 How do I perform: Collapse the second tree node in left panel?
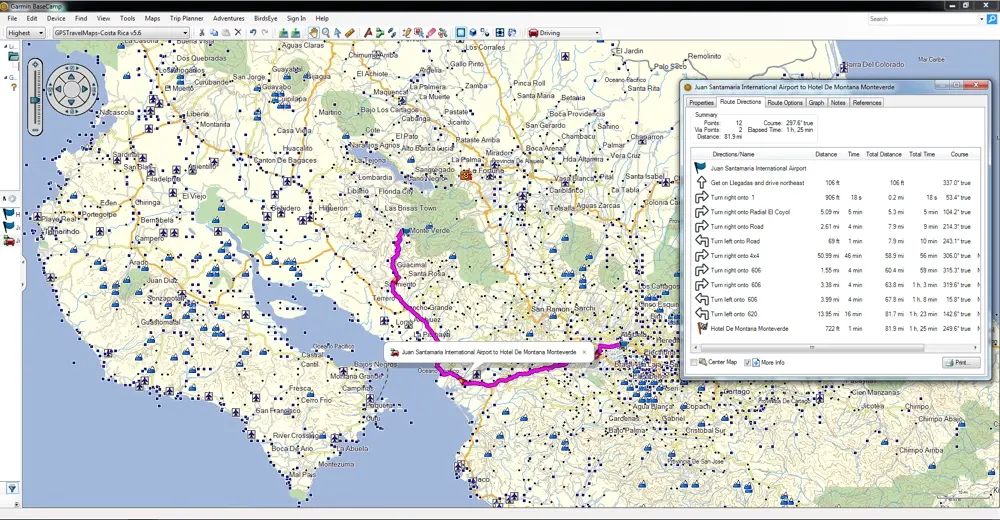pyautogui.click(x=6, y=77)
